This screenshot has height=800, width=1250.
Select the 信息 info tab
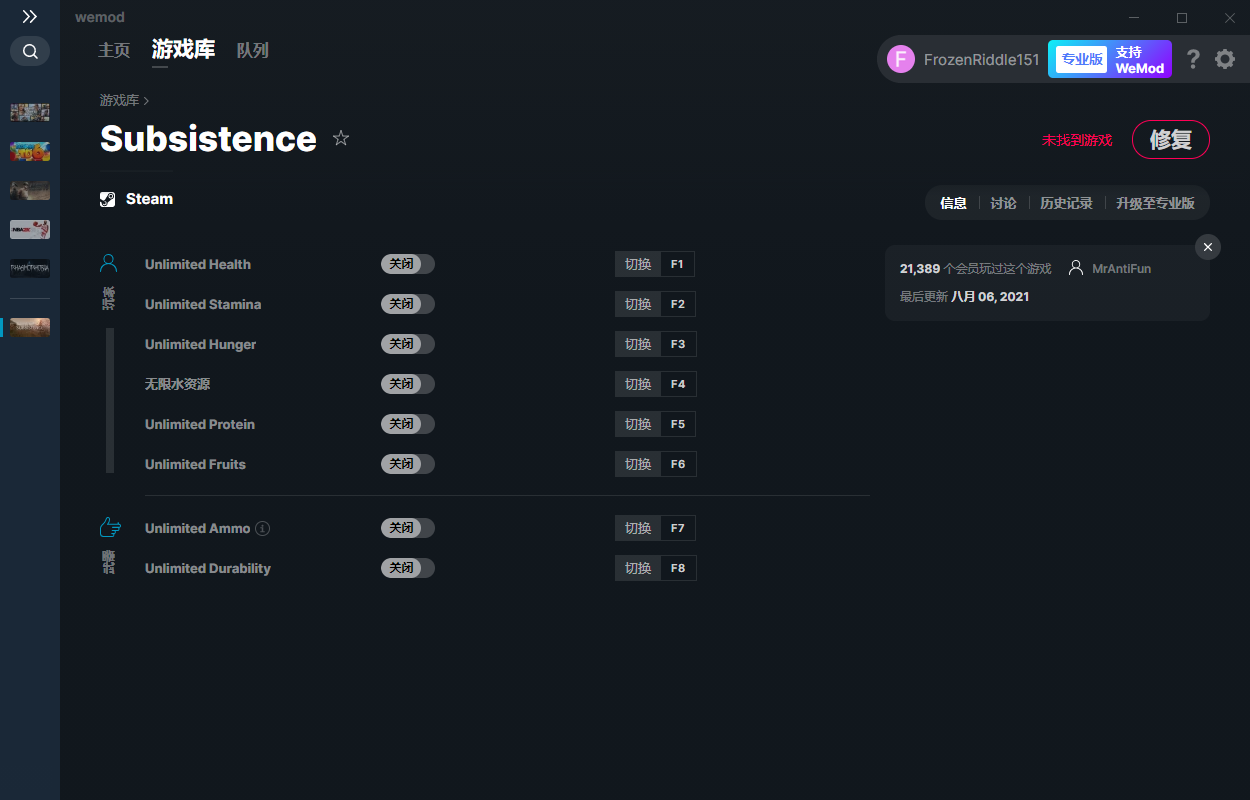click(x=953, y=203)
